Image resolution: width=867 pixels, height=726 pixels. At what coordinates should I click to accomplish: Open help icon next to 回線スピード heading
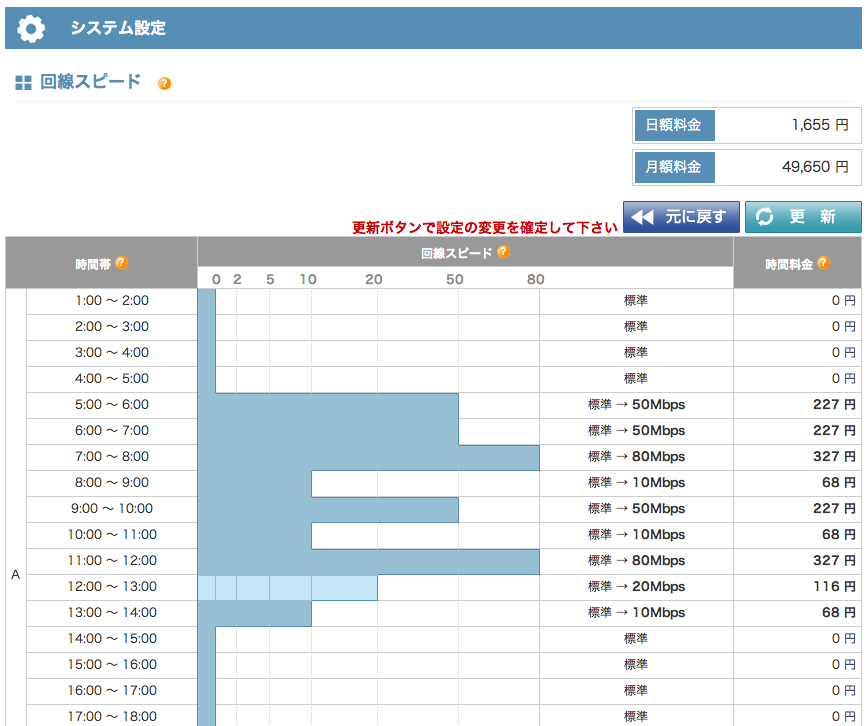pos(164,84)
